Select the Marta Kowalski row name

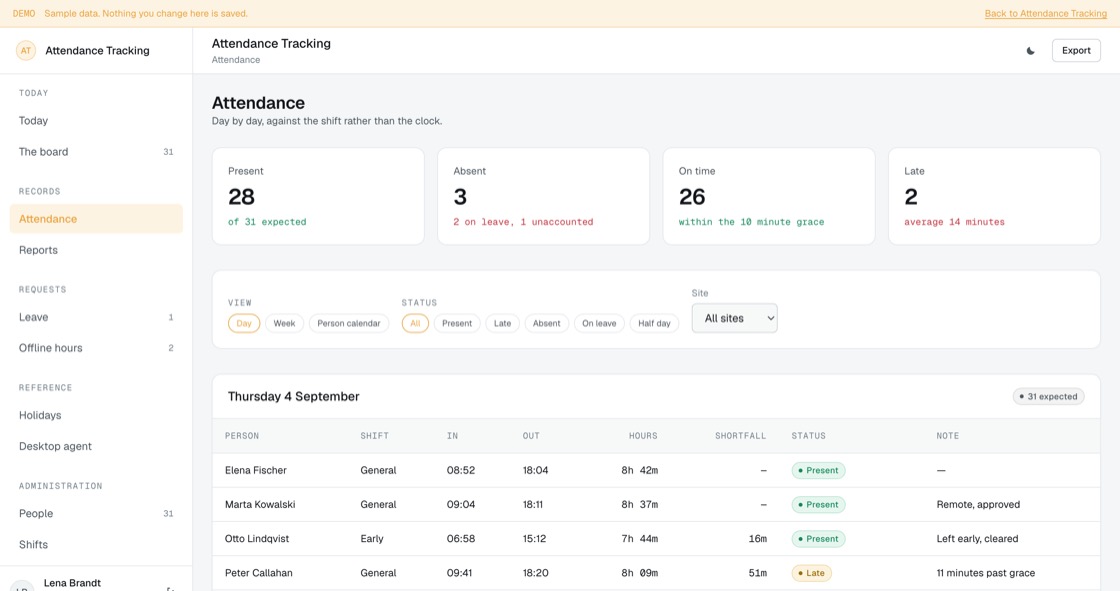[x=260, y=505]
